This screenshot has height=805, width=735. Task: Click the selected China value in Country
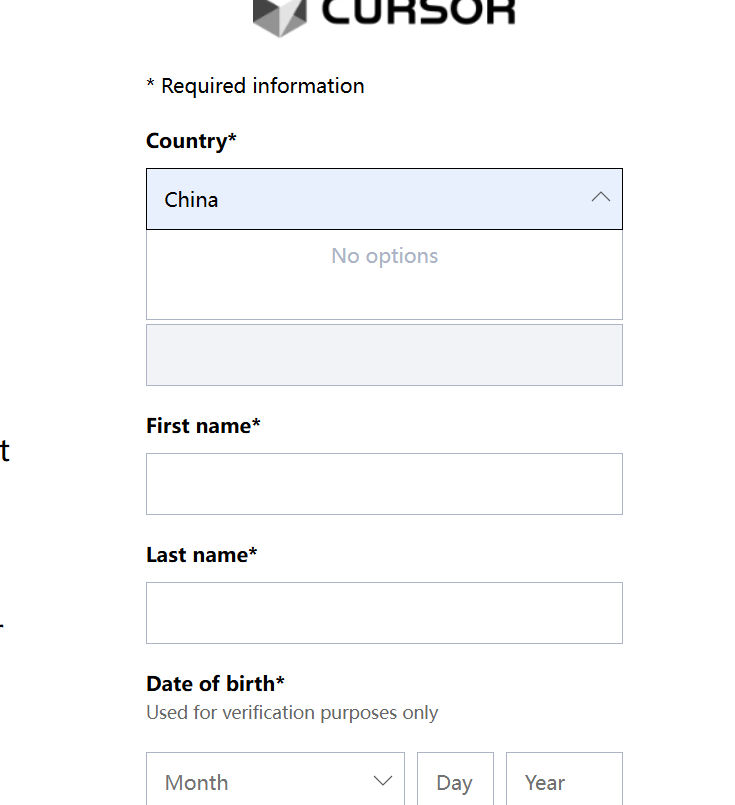point(192,200)
